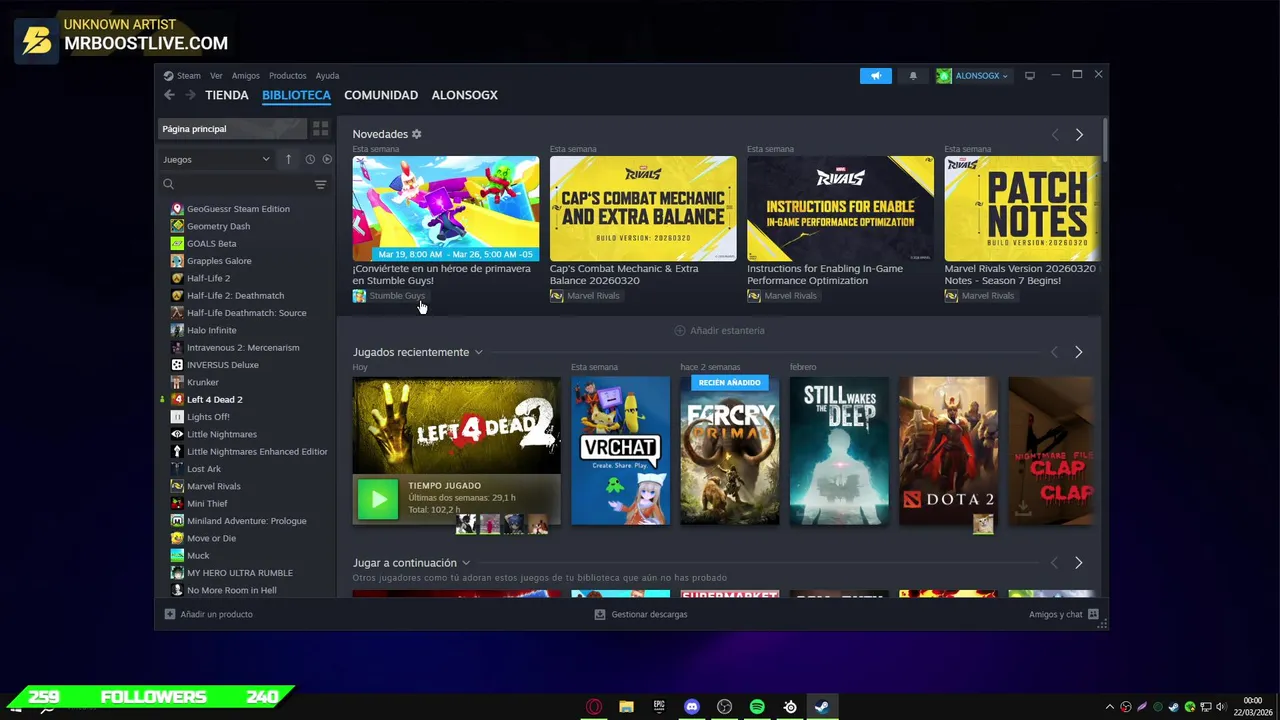The height and width of the screenshot is (720, 1280).
Task: Open Novedades settings gear icon
Action: coord(417,134)
